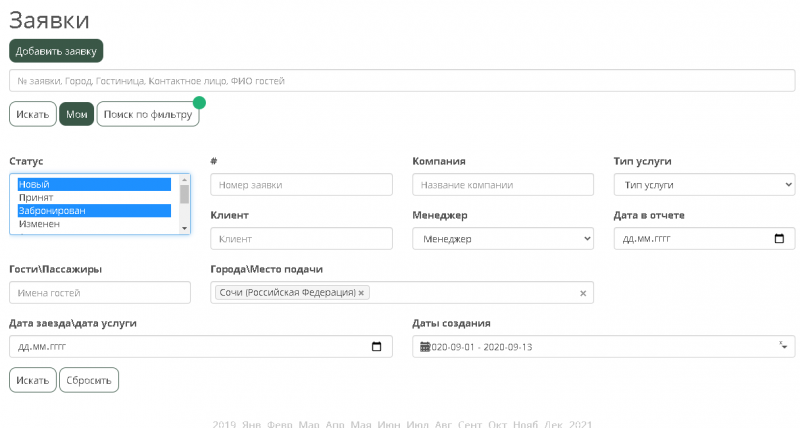
Task: Toggle the Мои filter button
Action: (76, 114)
